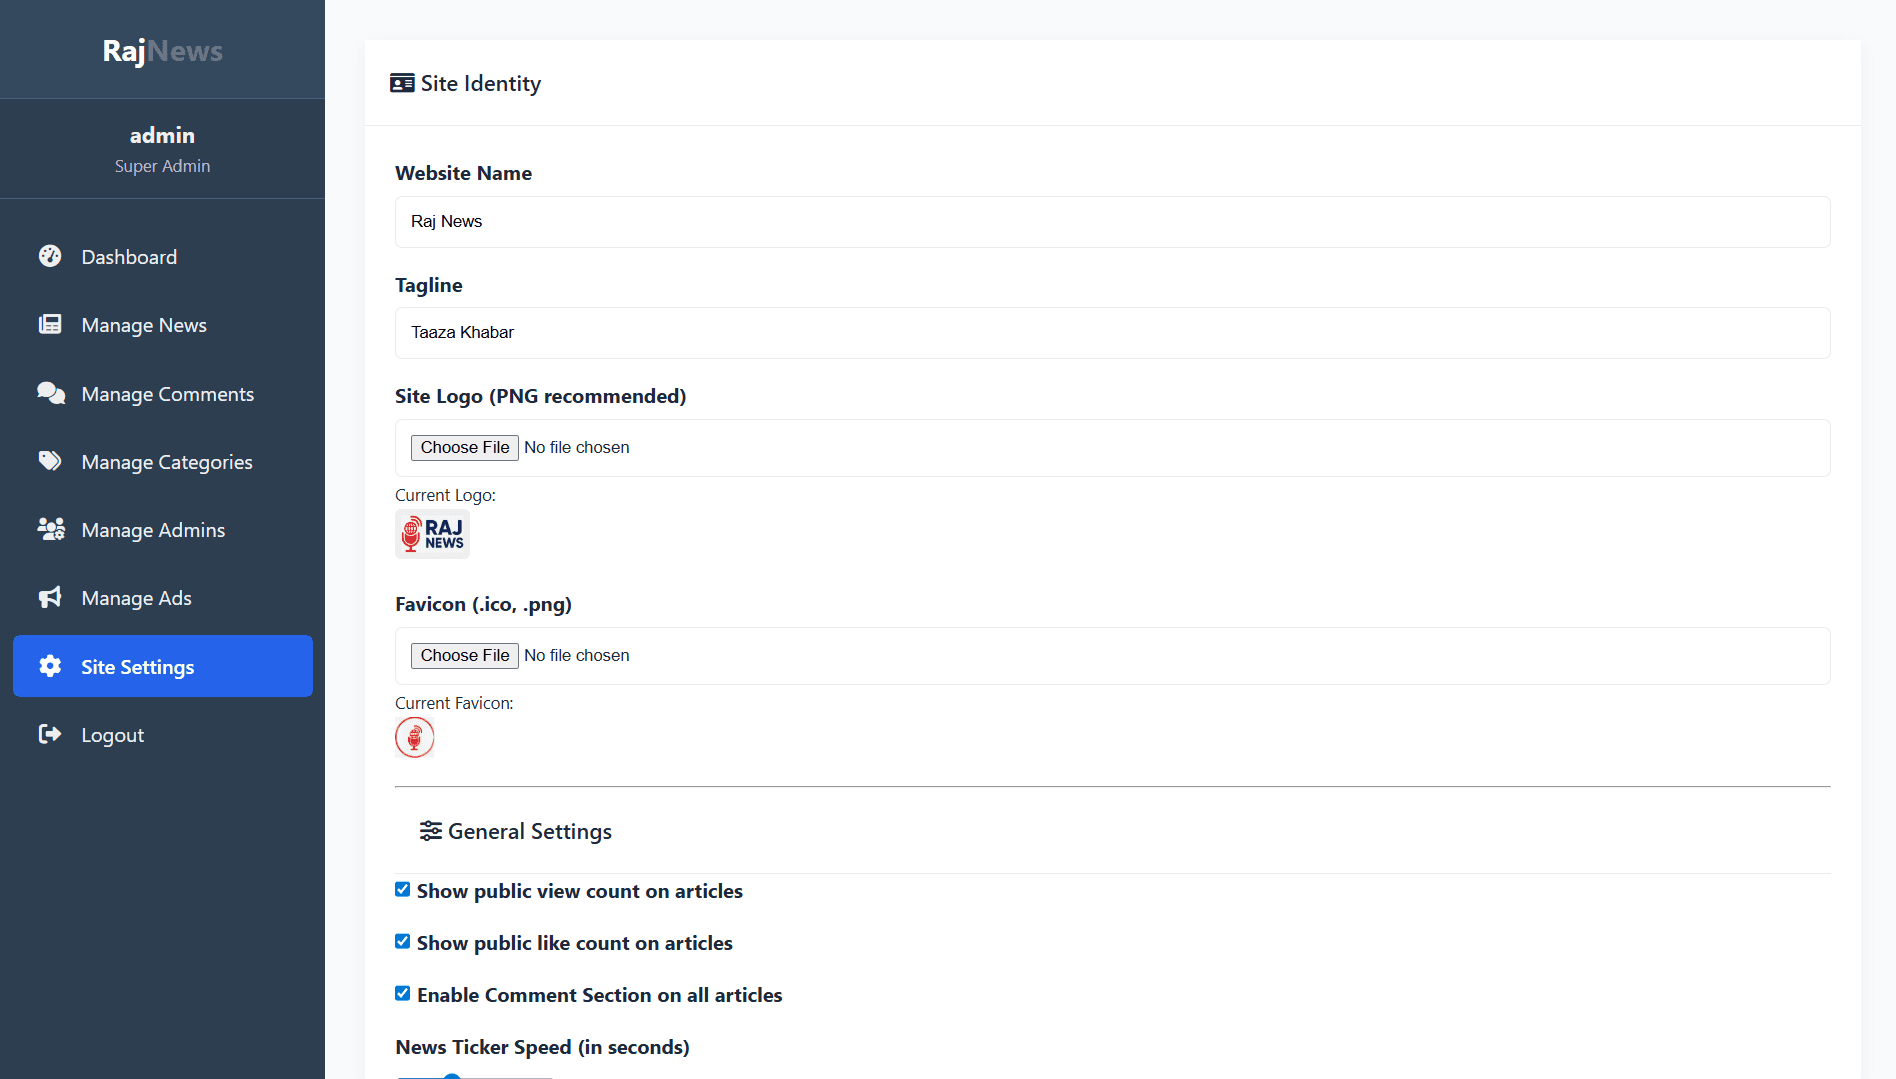Click the Manage Admins users icon

click(x=50, y=529)
